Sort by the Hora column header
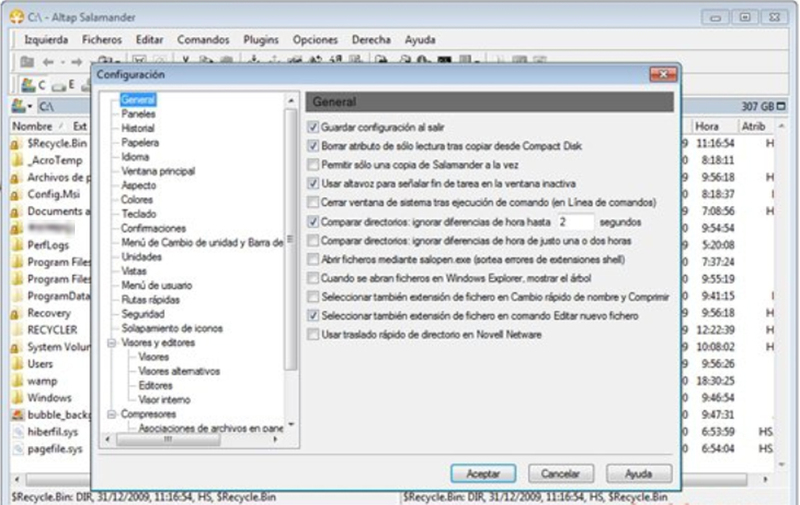The height and width of the screenshot is (505, 800). click(707, 126)
